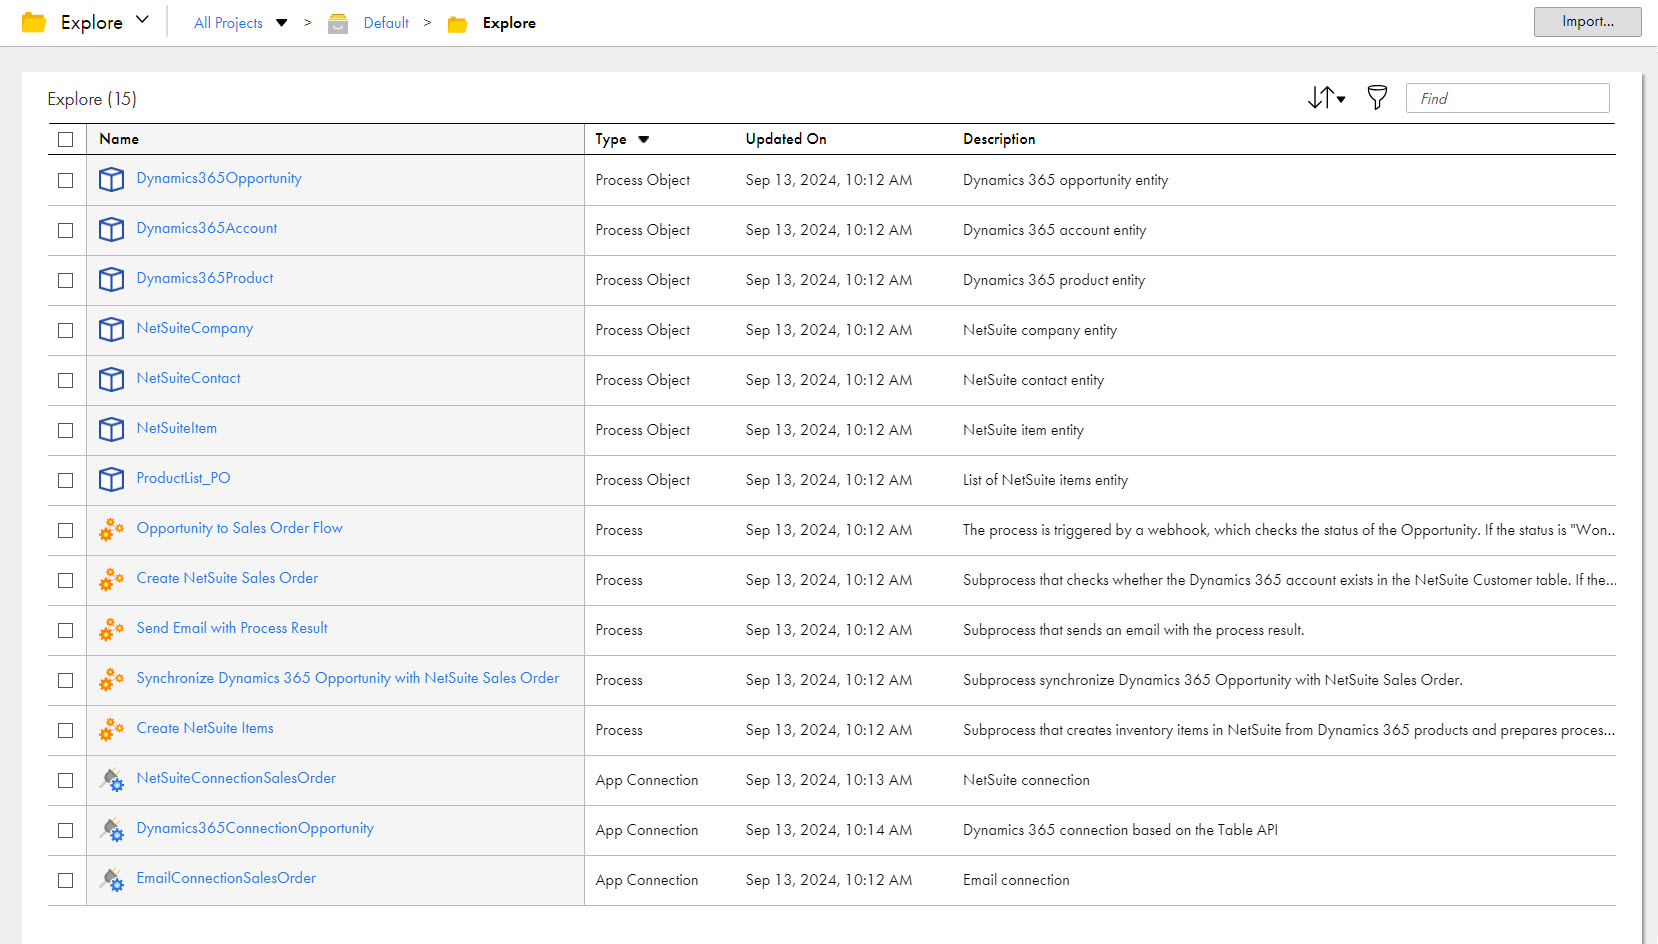This screenshot has width=1658, height=944.
Task: Open the NetSuiteConnectionSalesOrder link
Action: 236,778
